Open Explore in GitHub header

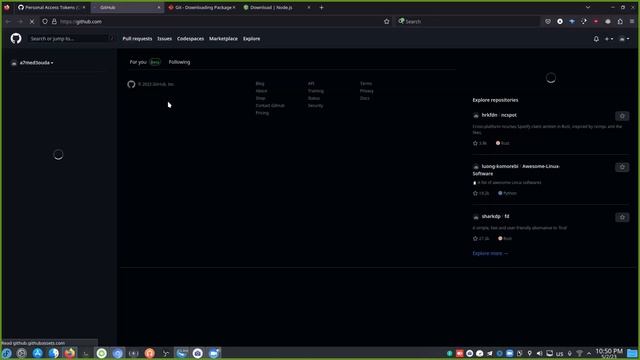[x=251, y=39]
